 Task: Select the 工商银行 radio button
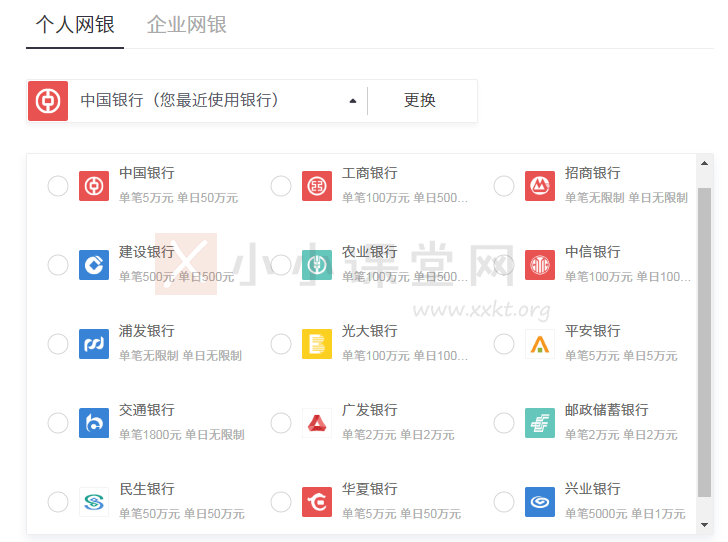[x=281, y=186]
